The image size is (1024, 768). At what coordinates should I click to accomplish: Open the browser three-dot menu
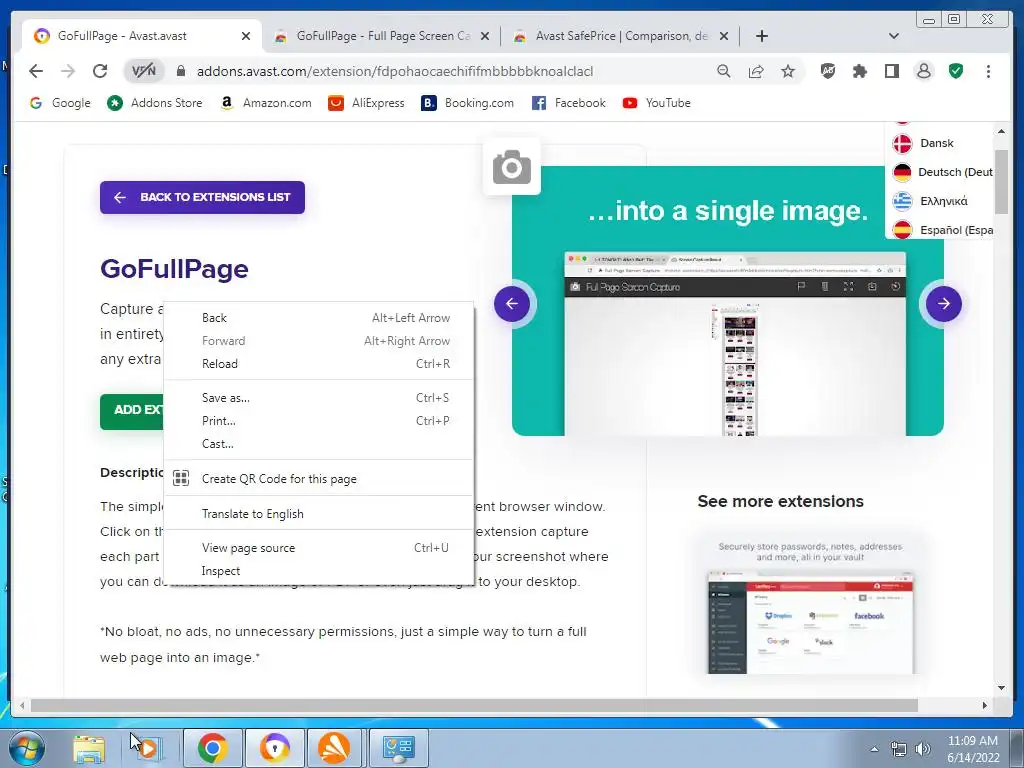988,71
